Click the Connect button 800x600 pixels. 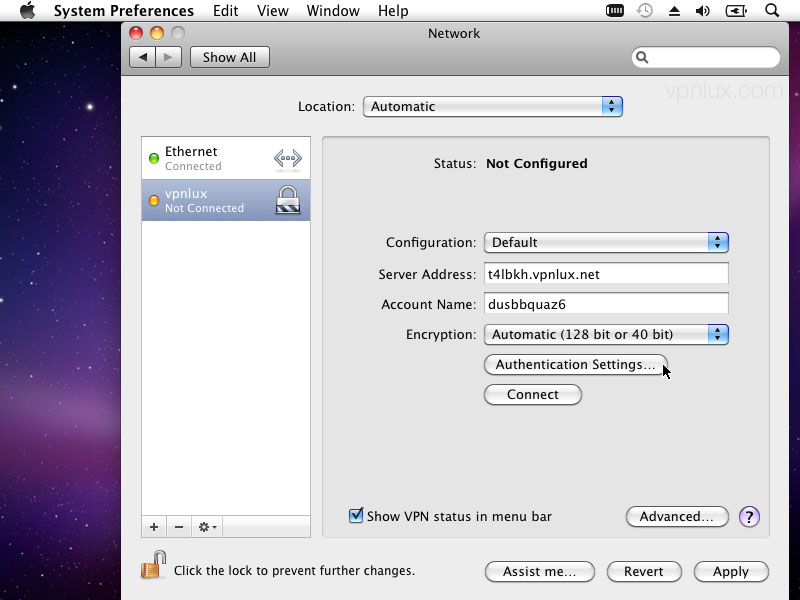pyautogui.click(x=533, y=394)
